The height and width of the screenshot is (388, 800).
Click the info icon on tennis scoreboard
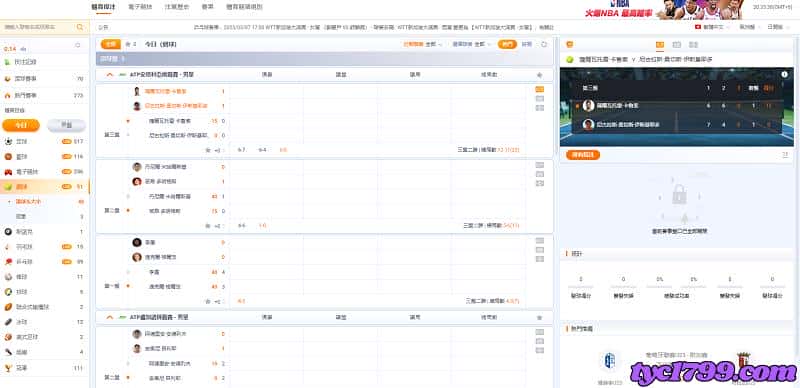click(x=784, y=75)
